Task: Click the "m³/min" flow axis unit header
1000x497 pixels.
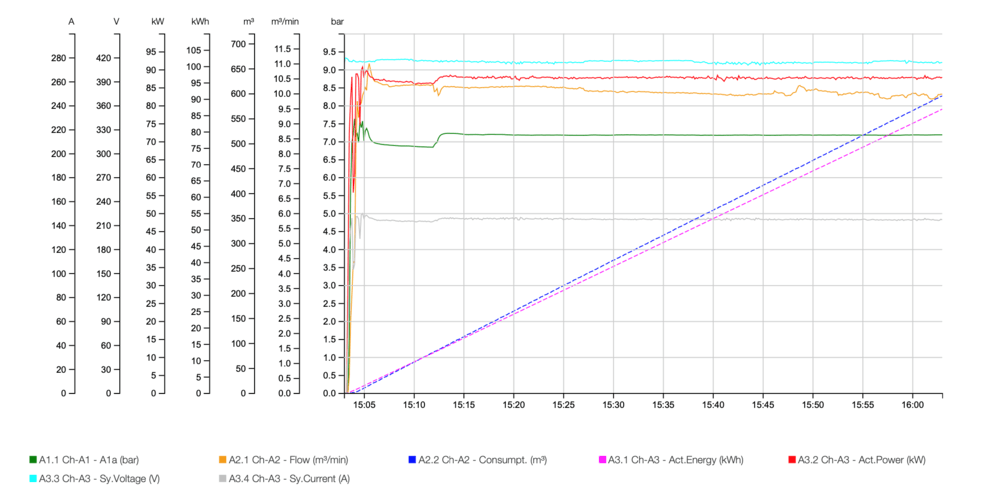Action: 286,21
